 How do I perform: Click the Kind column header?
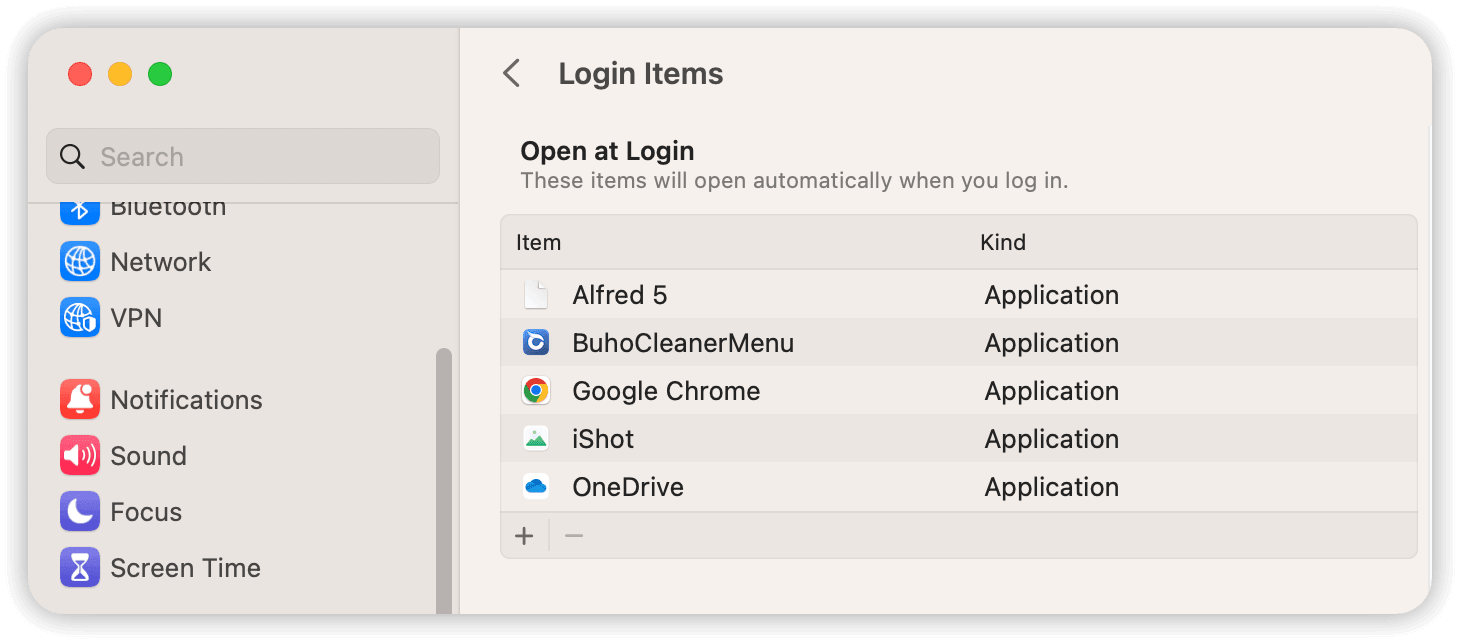click(1003, 242)
